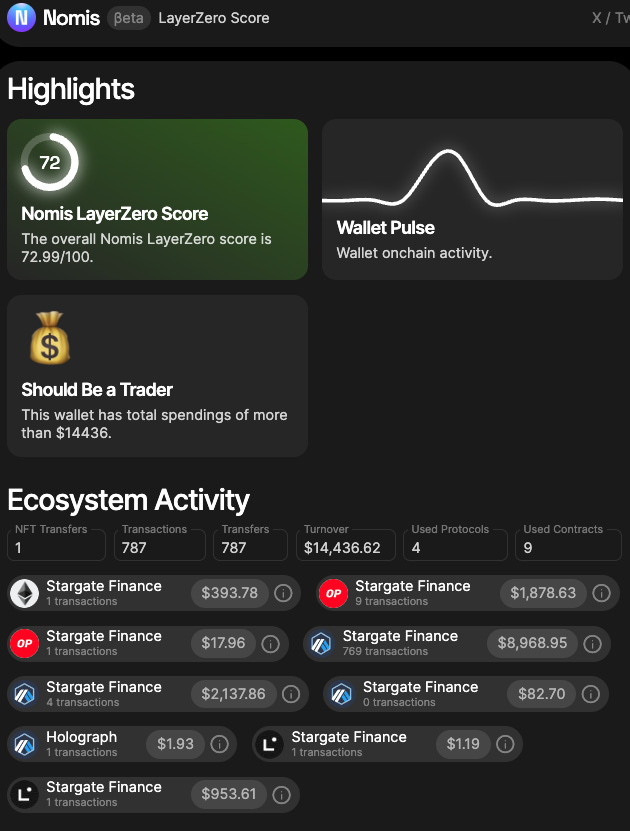Viewport: 630px width, 831px height.
Task: Click the $8,968.95 amount badge
Action: pos(532,643)
